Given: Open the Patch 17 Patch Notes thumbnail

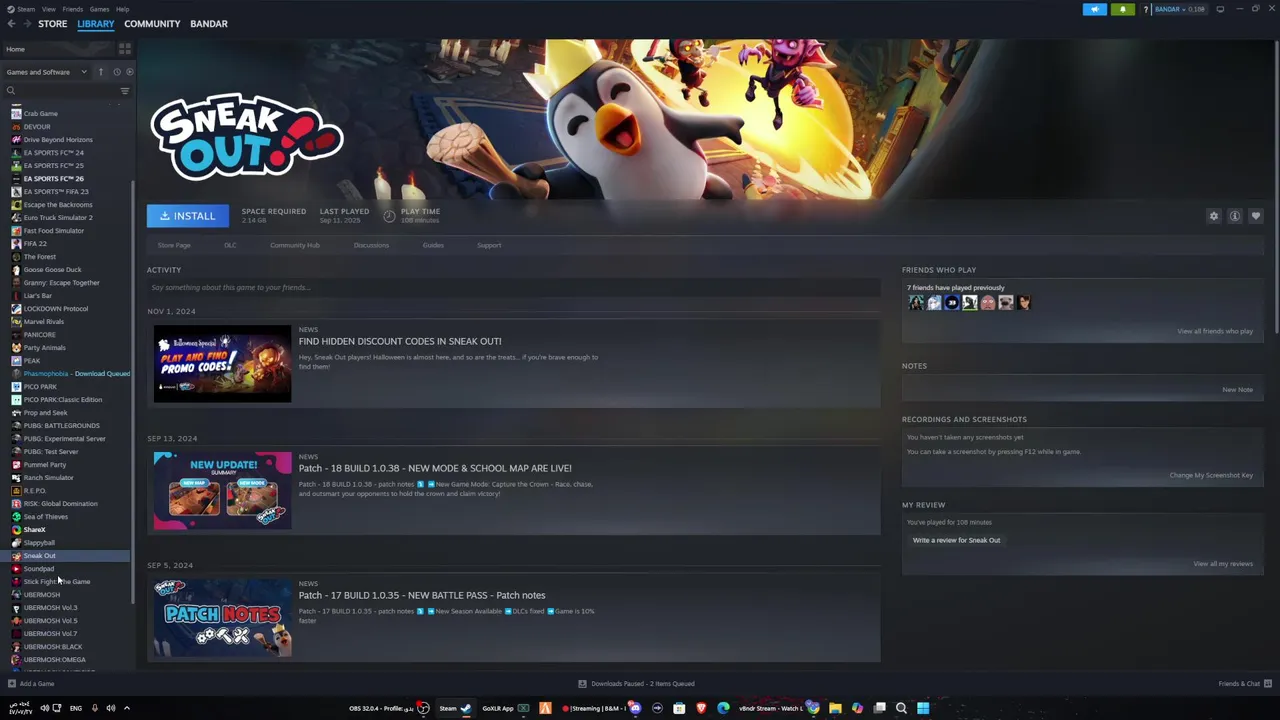Looking at the screenshot, I should [222, 618].
